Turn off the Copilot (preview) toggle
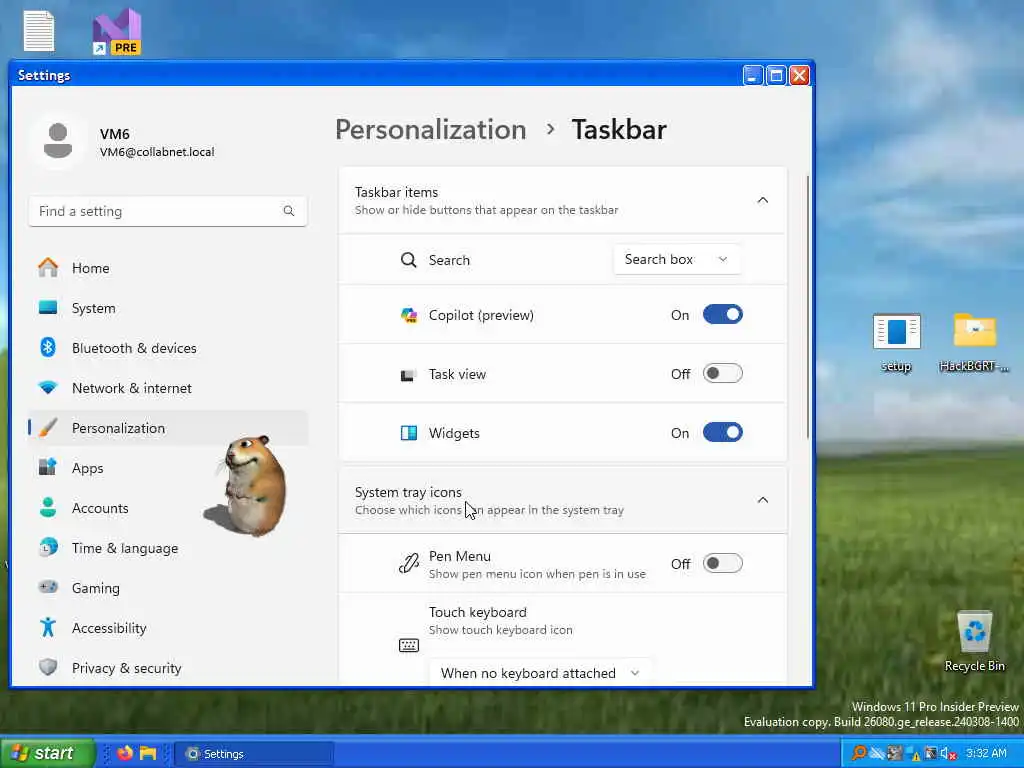 (x=722, y=315)
